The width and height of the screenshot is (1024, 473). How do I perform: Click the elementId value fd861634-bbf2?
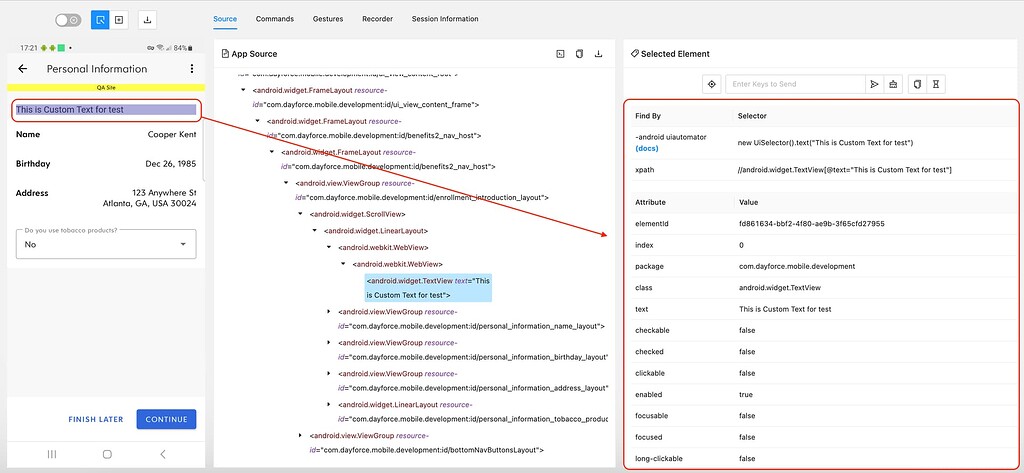pos(812,223)
